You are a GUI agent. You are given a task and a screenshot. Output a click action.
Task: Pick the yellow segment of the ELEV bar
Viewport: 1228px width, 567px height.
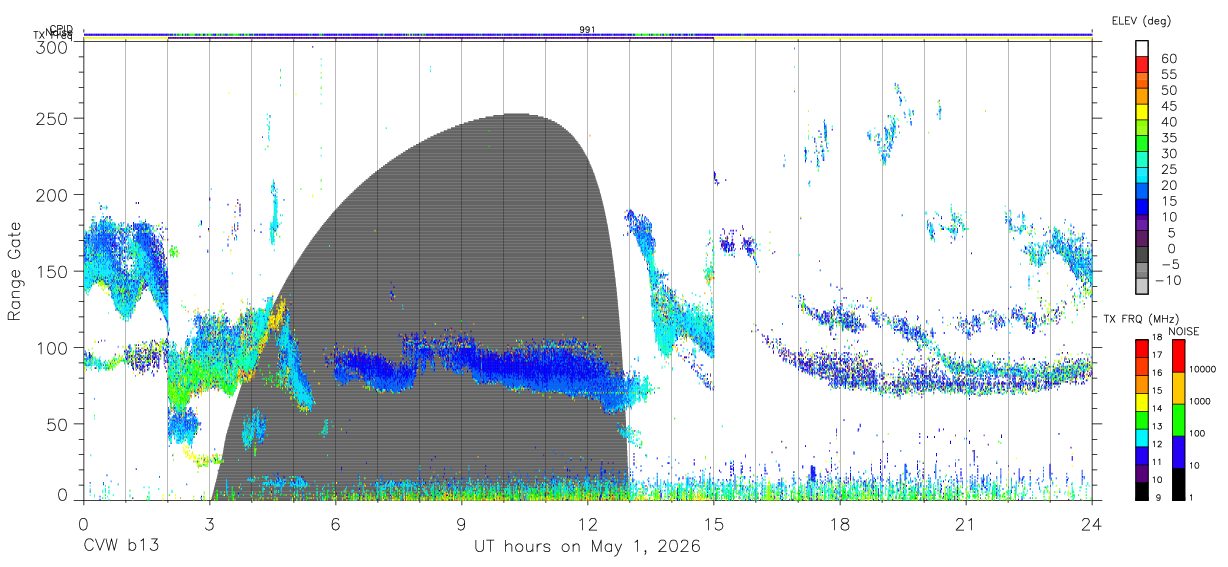pos(1142,112)
